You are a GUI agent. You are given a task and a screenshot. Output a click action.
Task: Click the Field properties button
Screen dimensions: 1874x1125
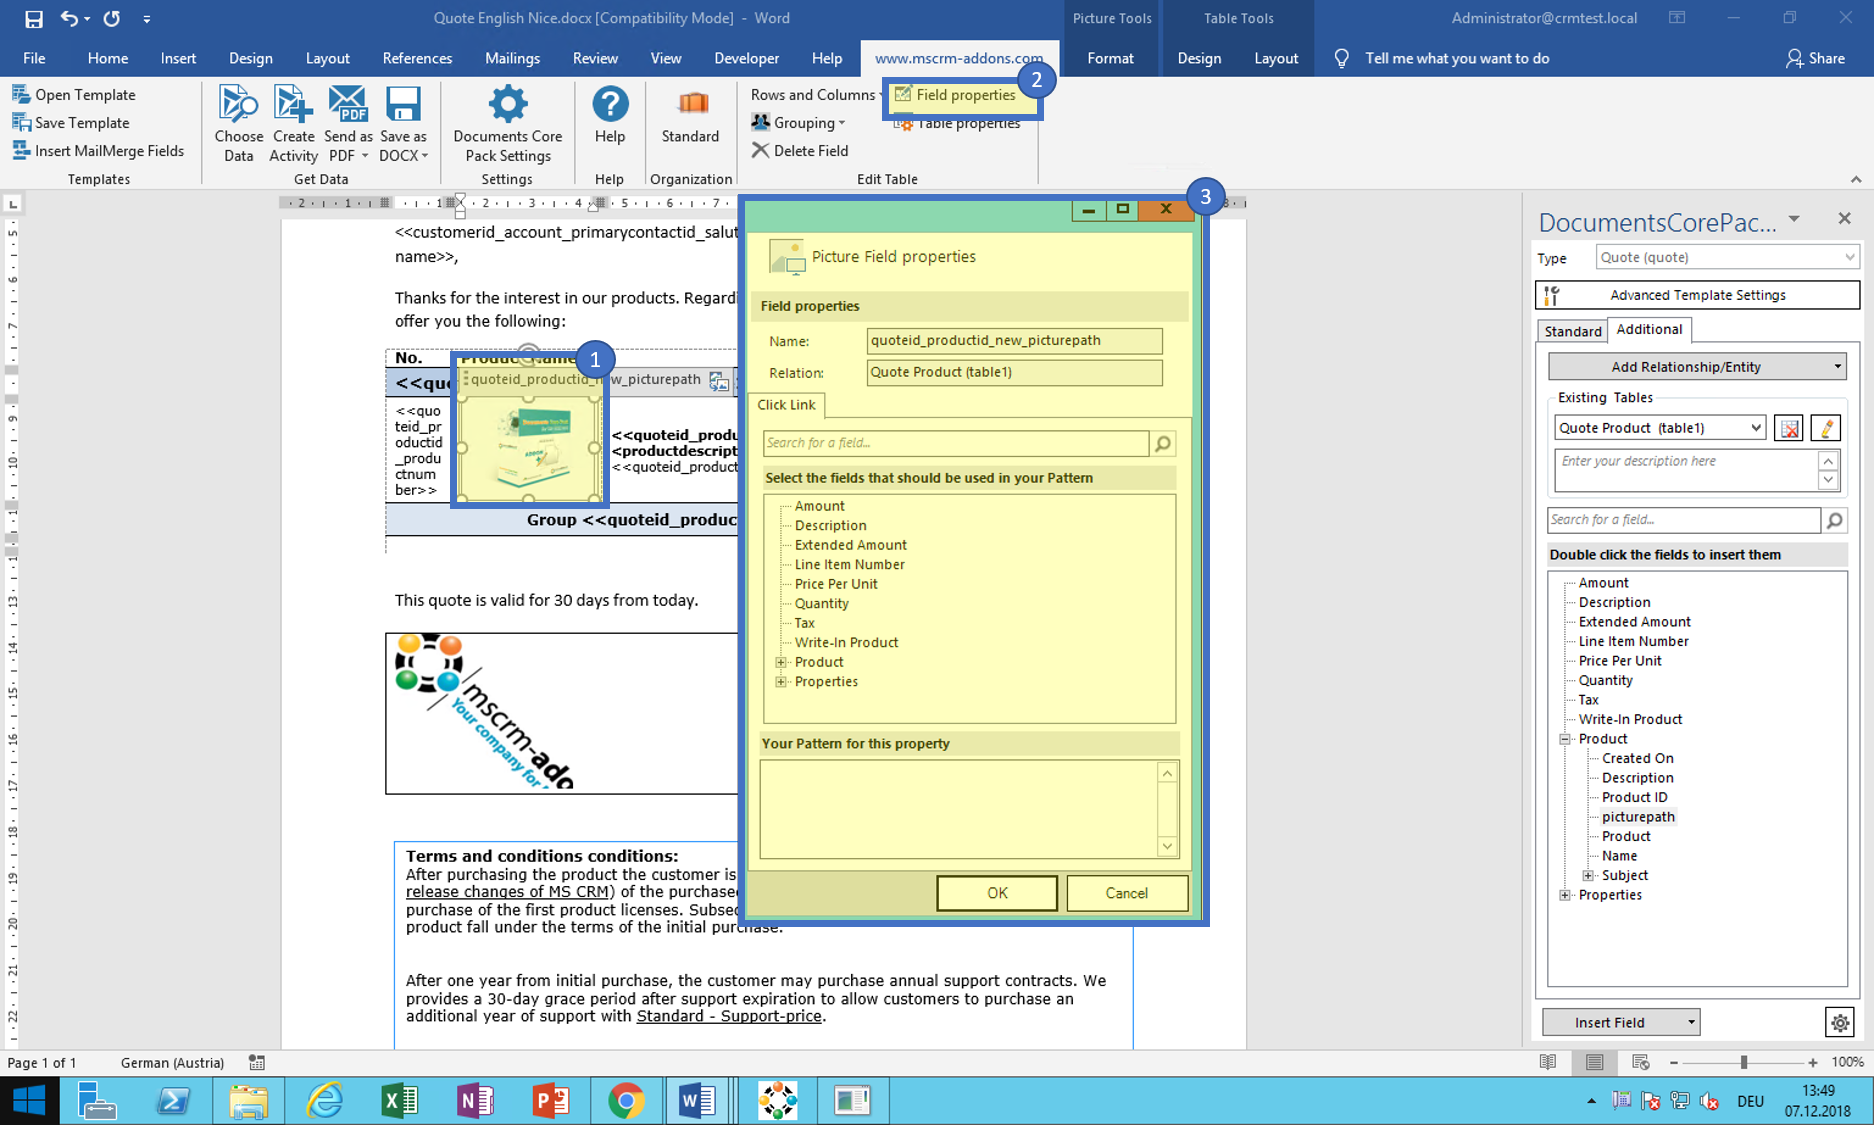955,95
